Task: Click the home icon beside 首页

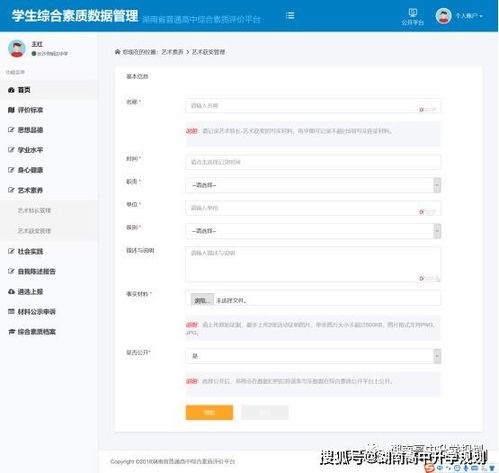Action: 11,90
